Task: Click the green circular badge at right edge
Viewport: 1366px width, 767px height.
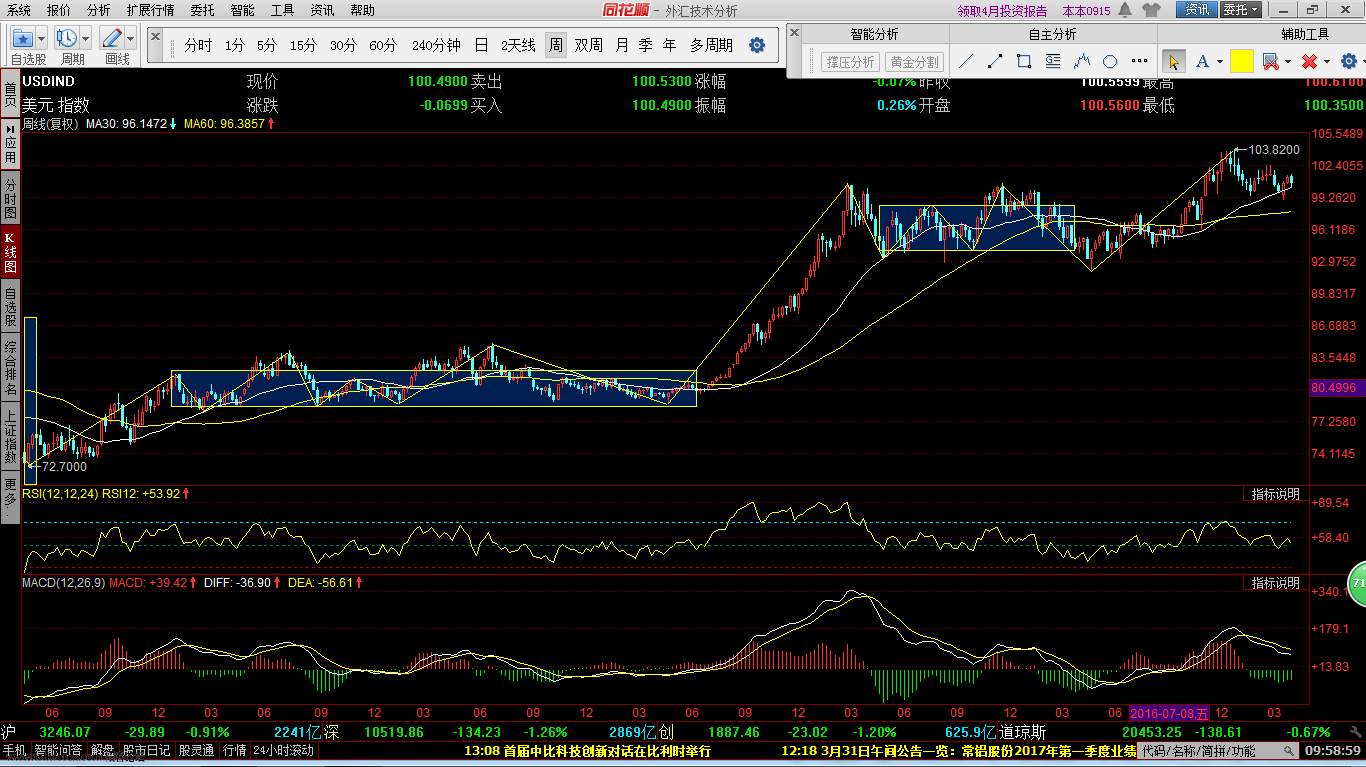Action: coord(1358,583)
